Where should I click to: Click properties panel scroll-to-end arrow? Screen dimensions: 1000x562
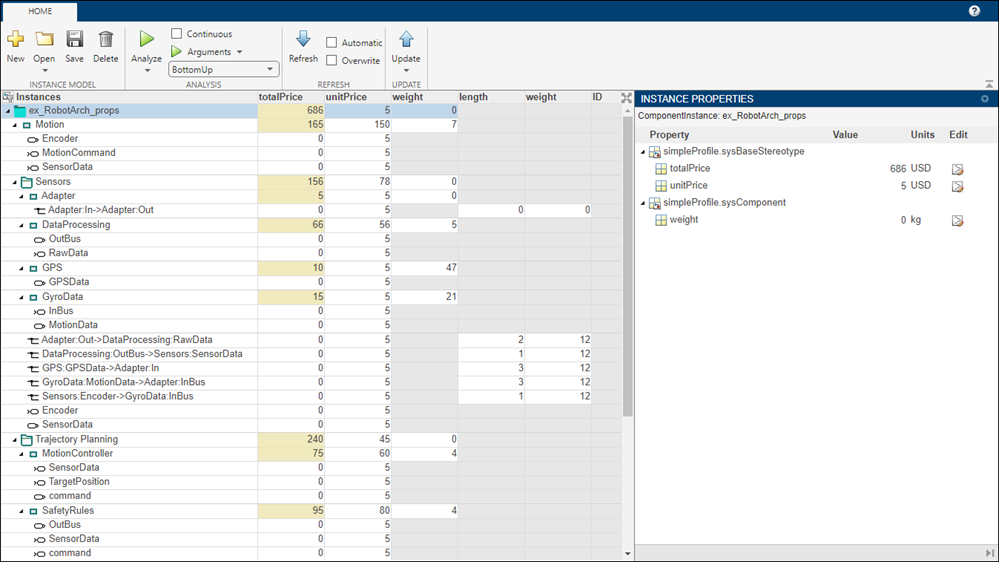pyautogui.click(x=989, y=554)
